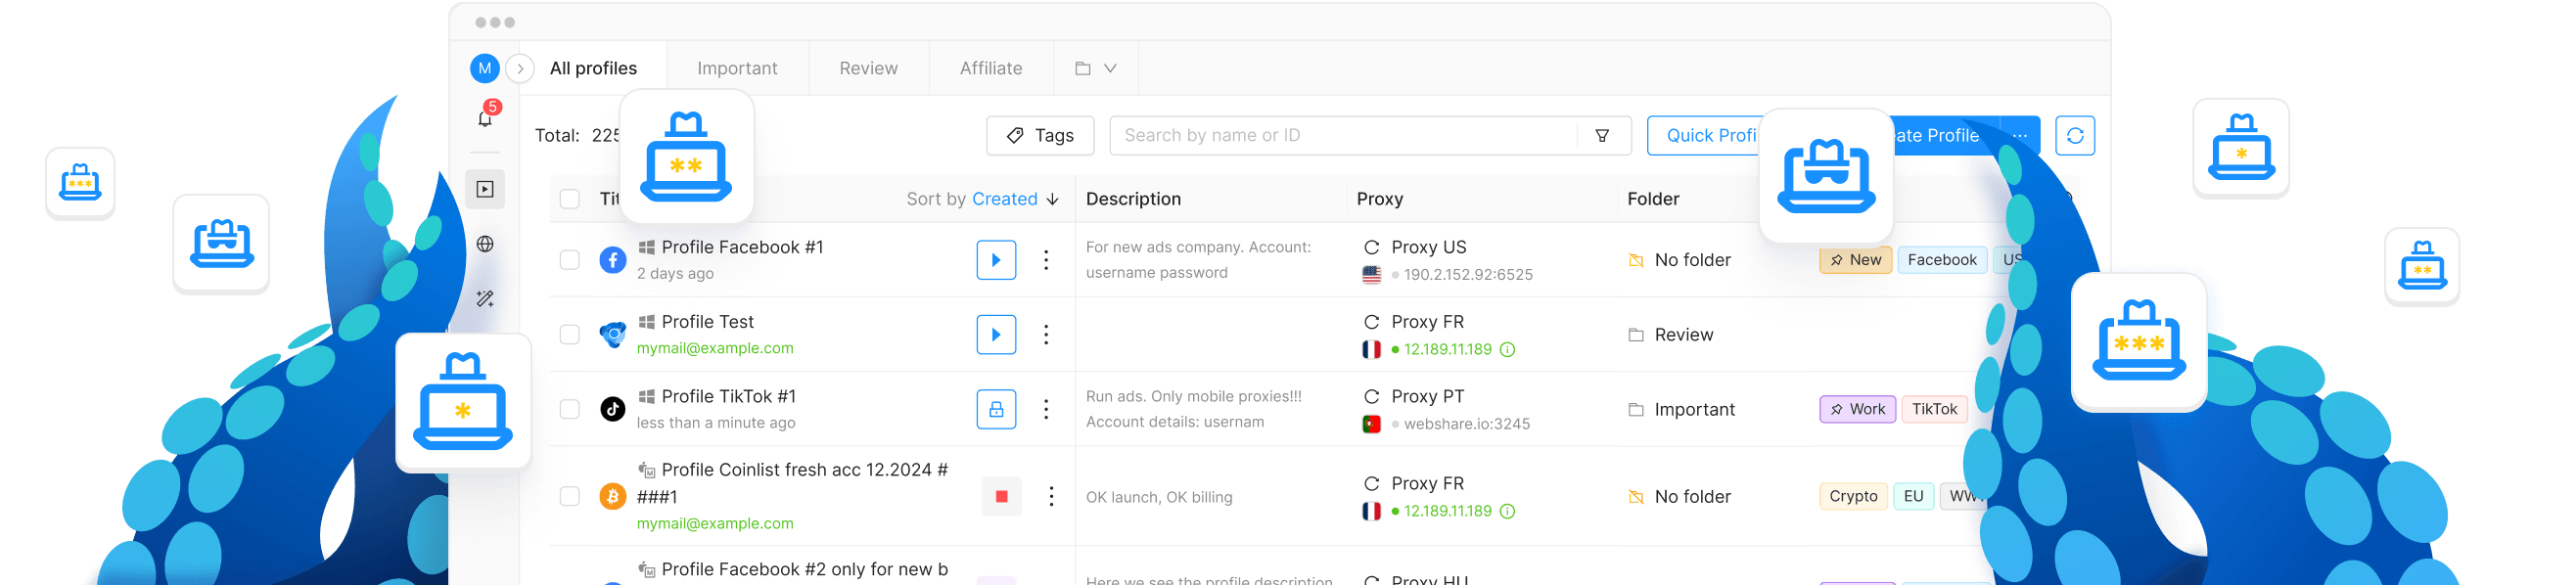The image size is (2576, 585).
Task: Open mymail@example.com link under Profile Coinlist
Action: (715, 523)
